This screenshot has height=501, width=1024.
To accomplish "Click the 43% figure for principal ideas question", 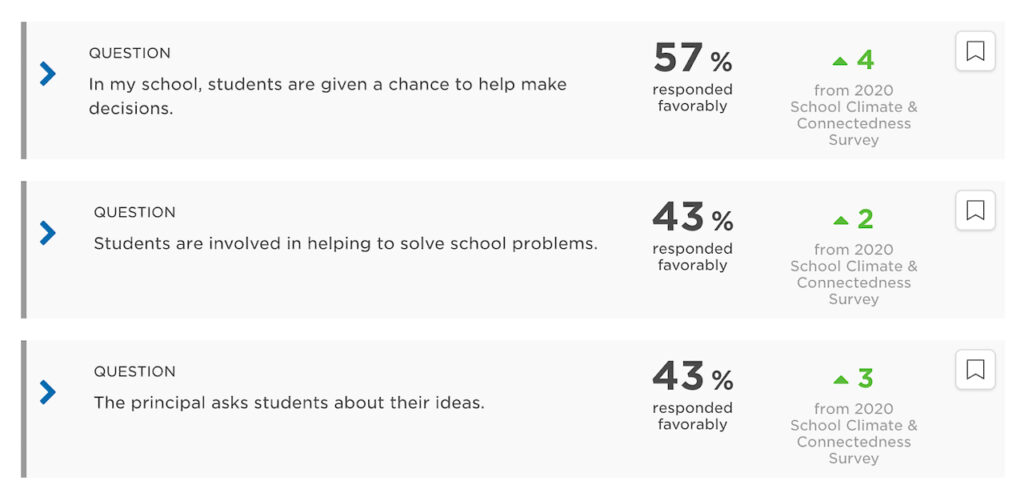I will pos(692,395).
